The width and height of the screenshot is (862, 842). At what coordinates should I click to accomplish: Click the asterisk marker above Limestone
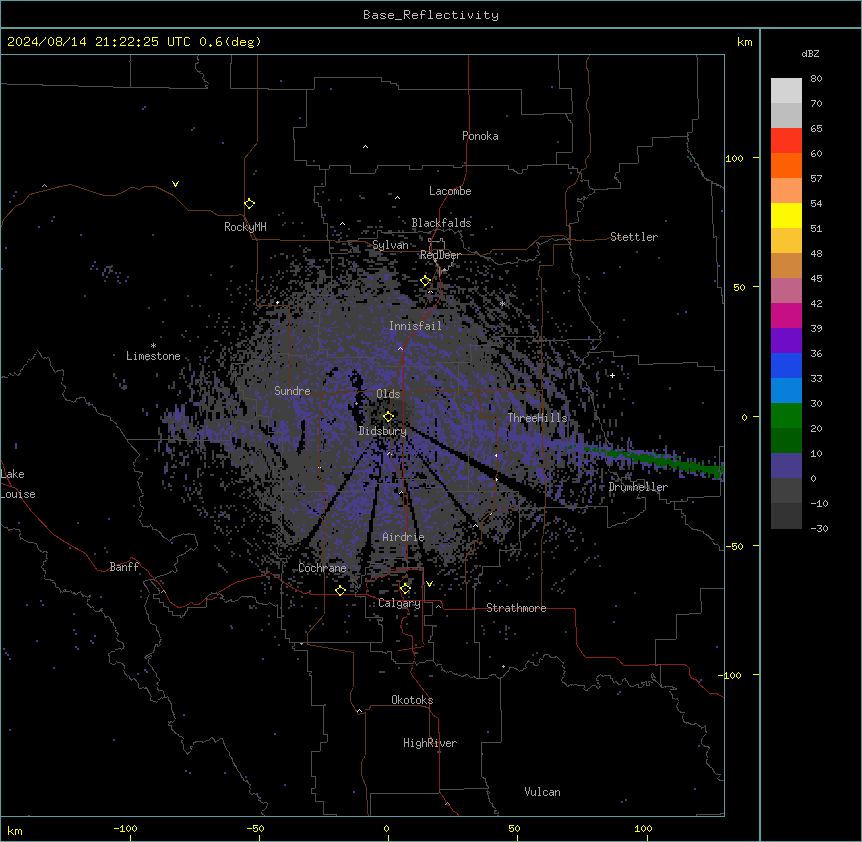(x=153, y=346)
